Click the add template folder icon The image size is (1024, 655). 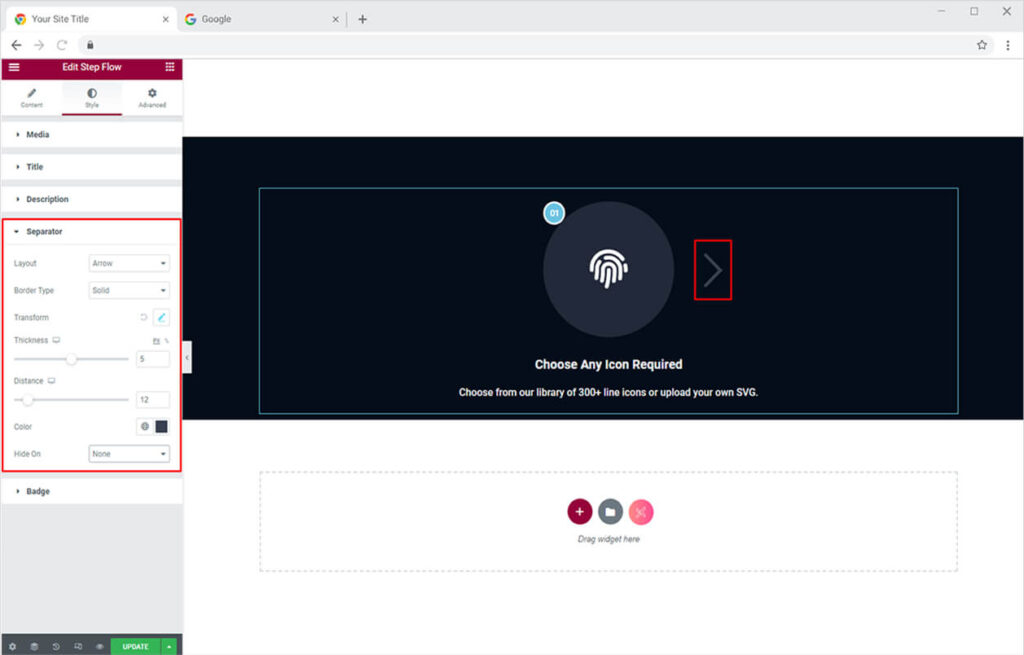click(610, 512)
